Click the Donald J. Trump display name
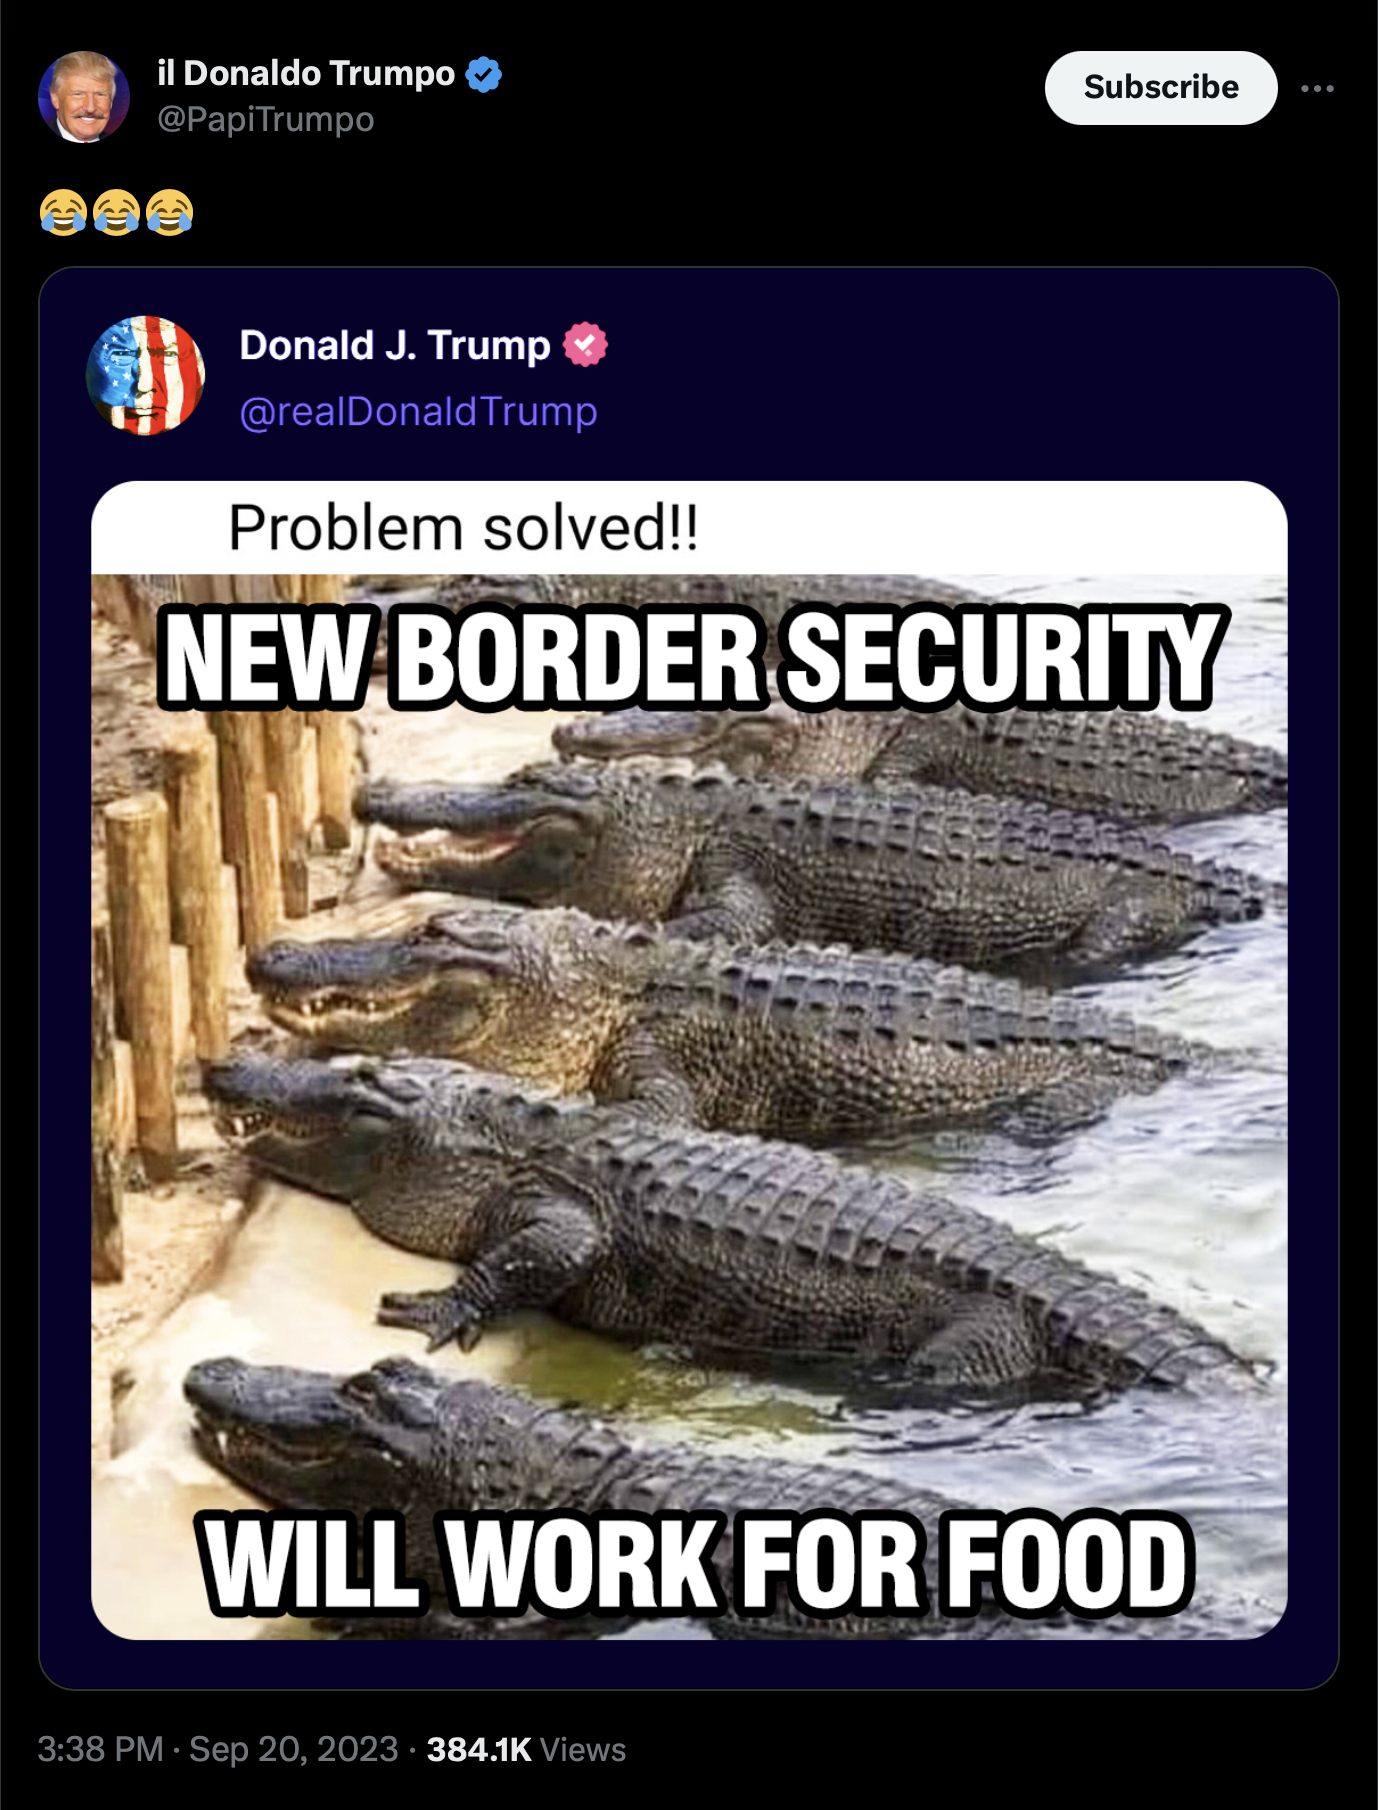This screenshot has width=1378, height=1810. pyautogui.click(x=395, y=345)
